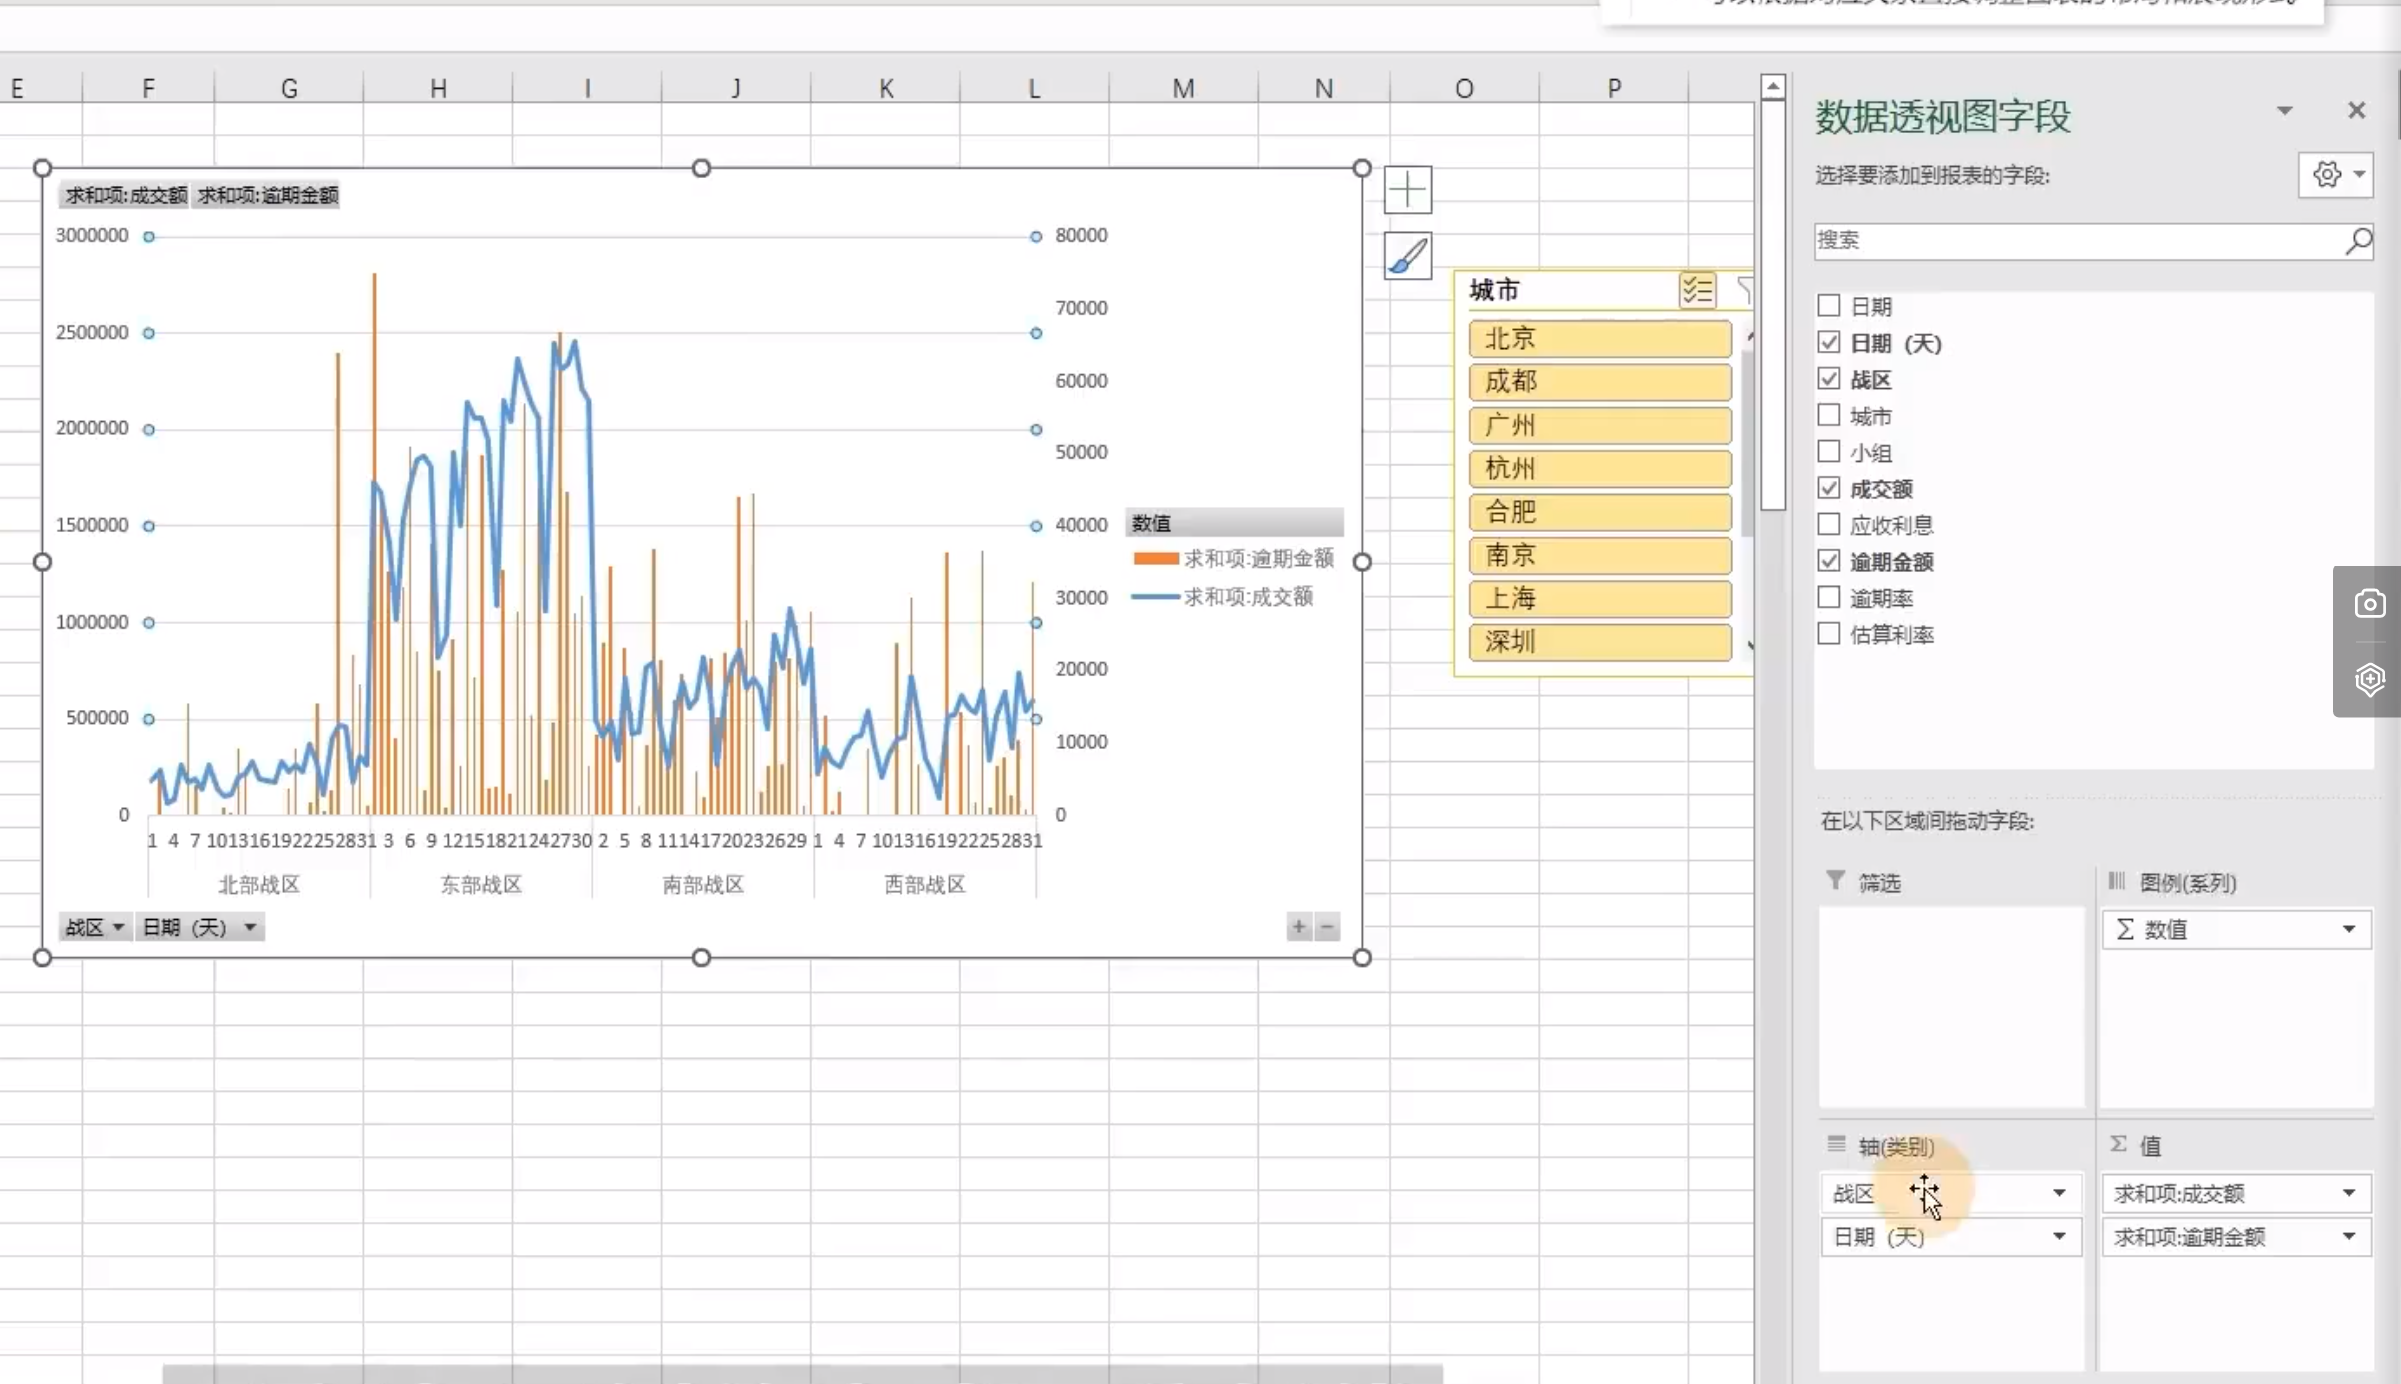Click the blue 成交额 legend entry
Screen dimensions: 2401x1384
point(1222,597)
